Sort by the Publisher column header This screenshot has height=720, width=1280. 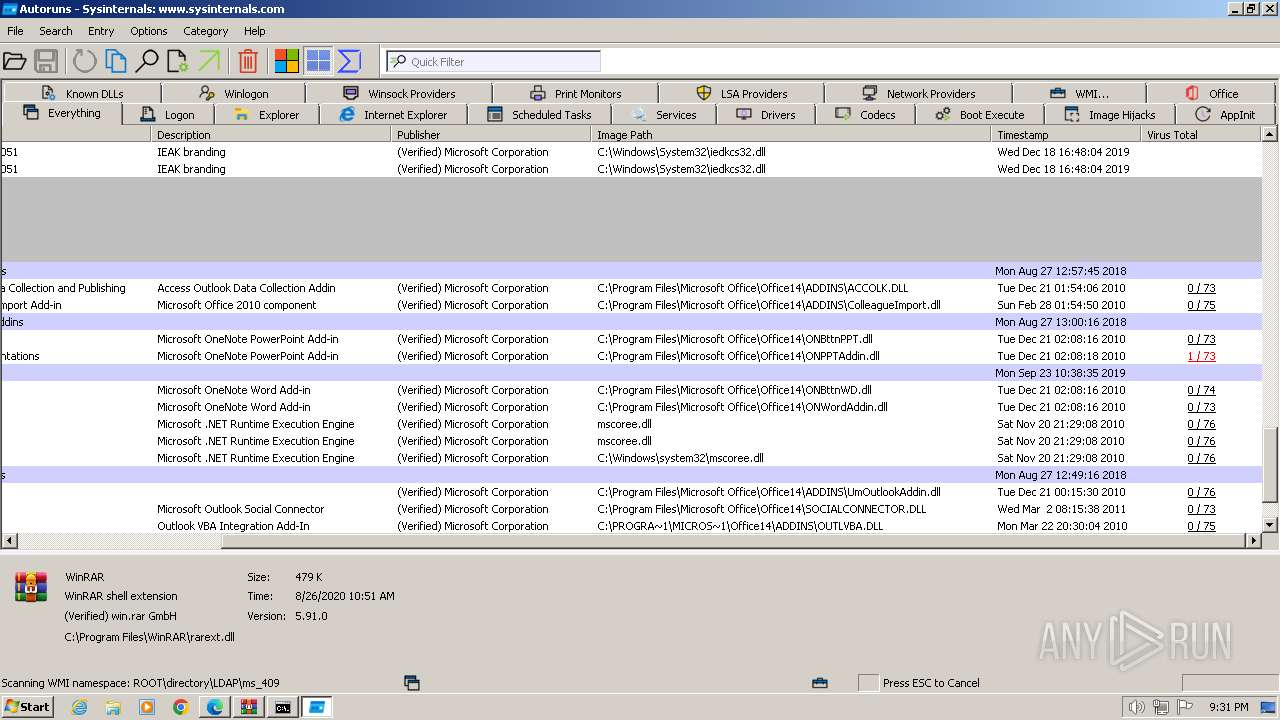tap(491, 134)
